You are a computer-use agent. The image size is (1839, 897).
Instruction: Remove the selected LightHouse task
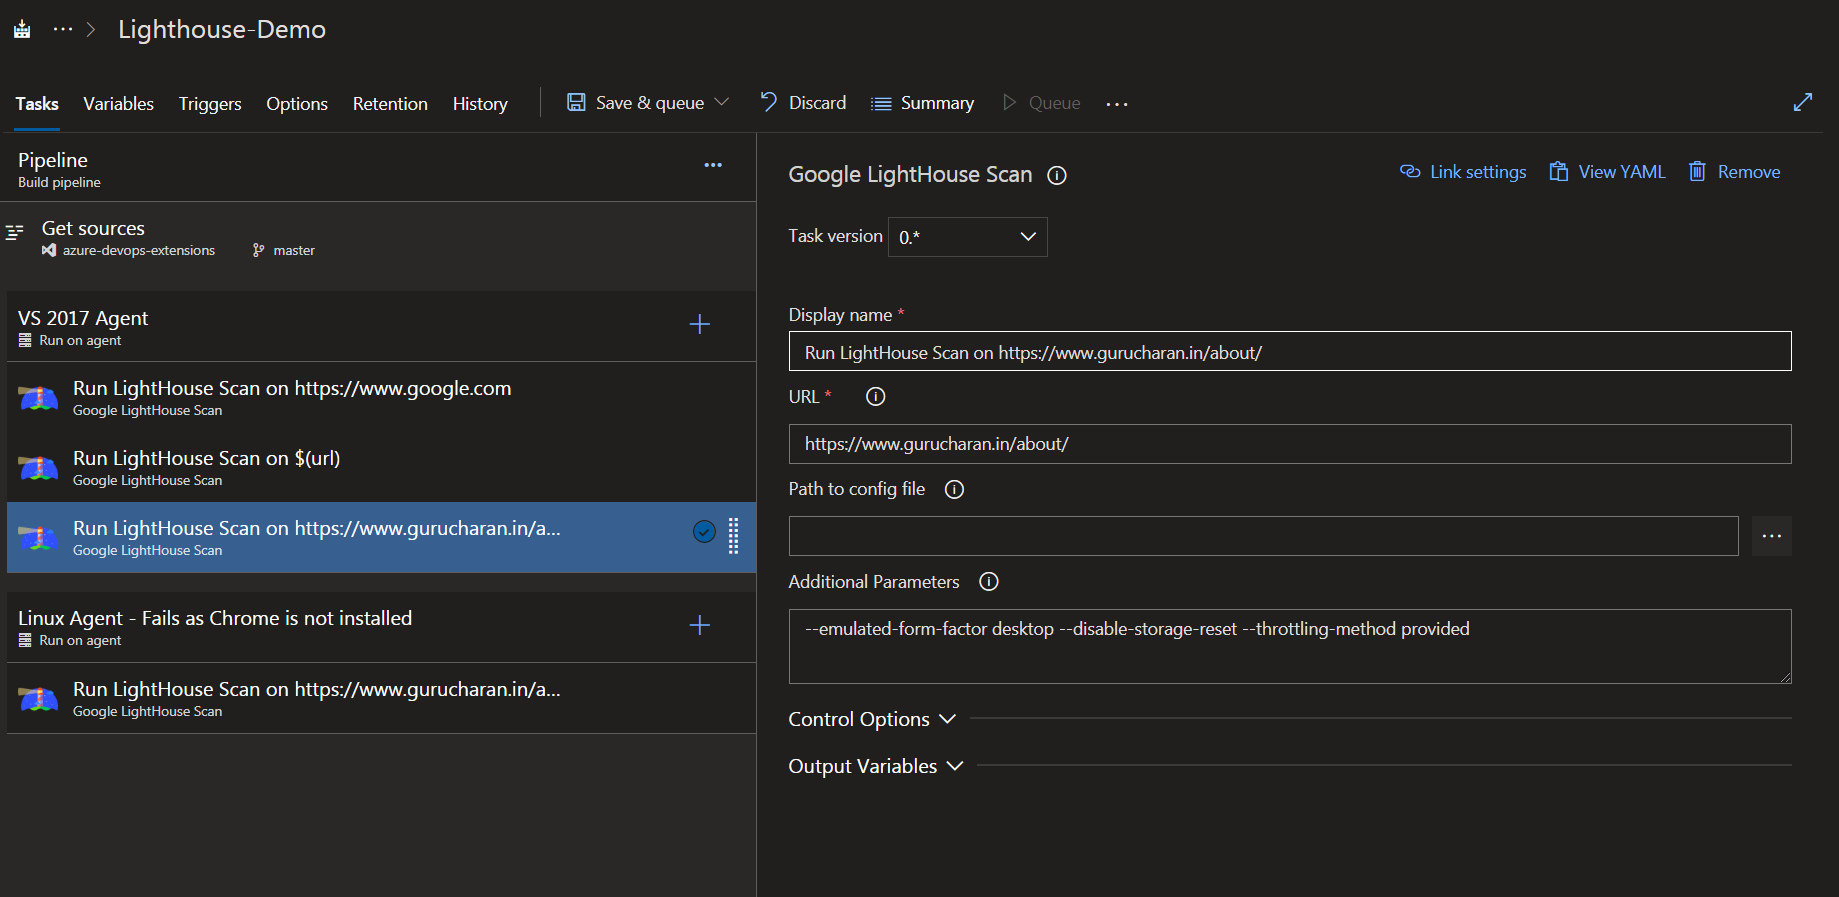[x=1734, y=172]
